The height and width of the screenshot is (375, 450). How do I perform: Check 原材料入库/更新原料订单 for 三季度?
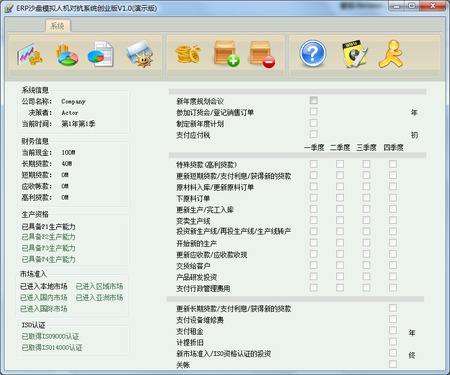(x=366, y=186)
